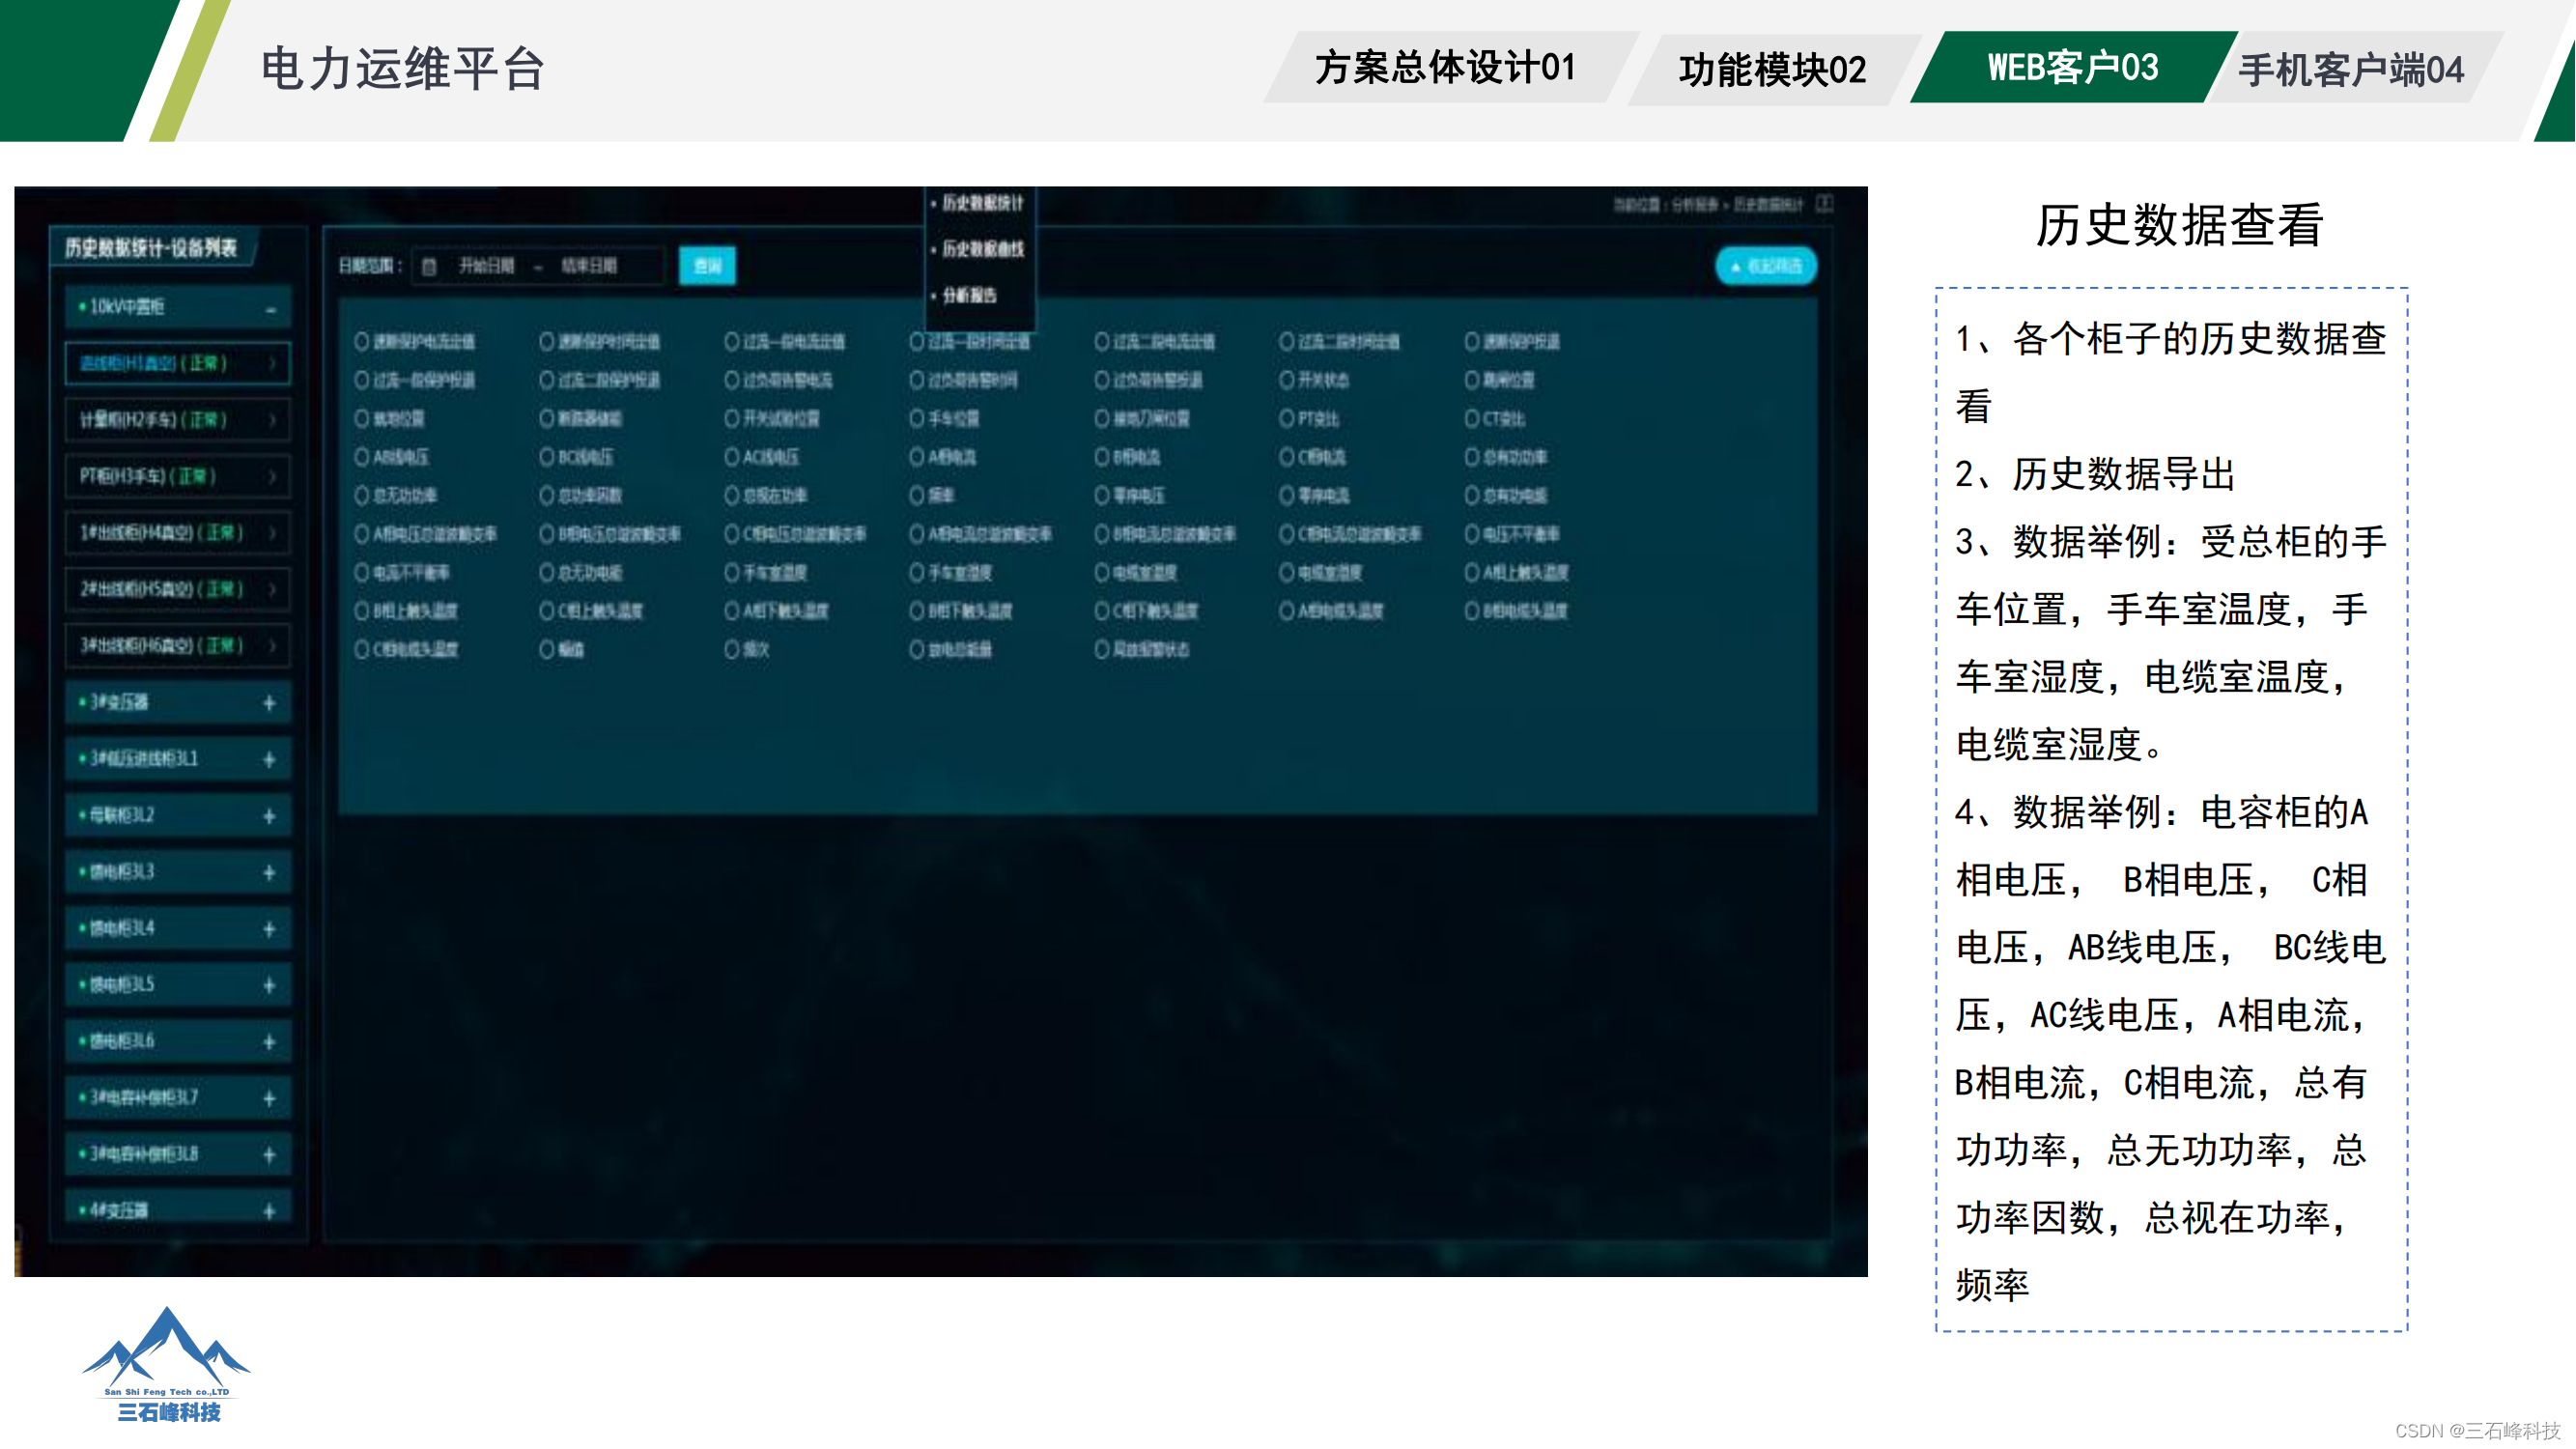Switch to the 功能模块02 tab

[1772, 69]
